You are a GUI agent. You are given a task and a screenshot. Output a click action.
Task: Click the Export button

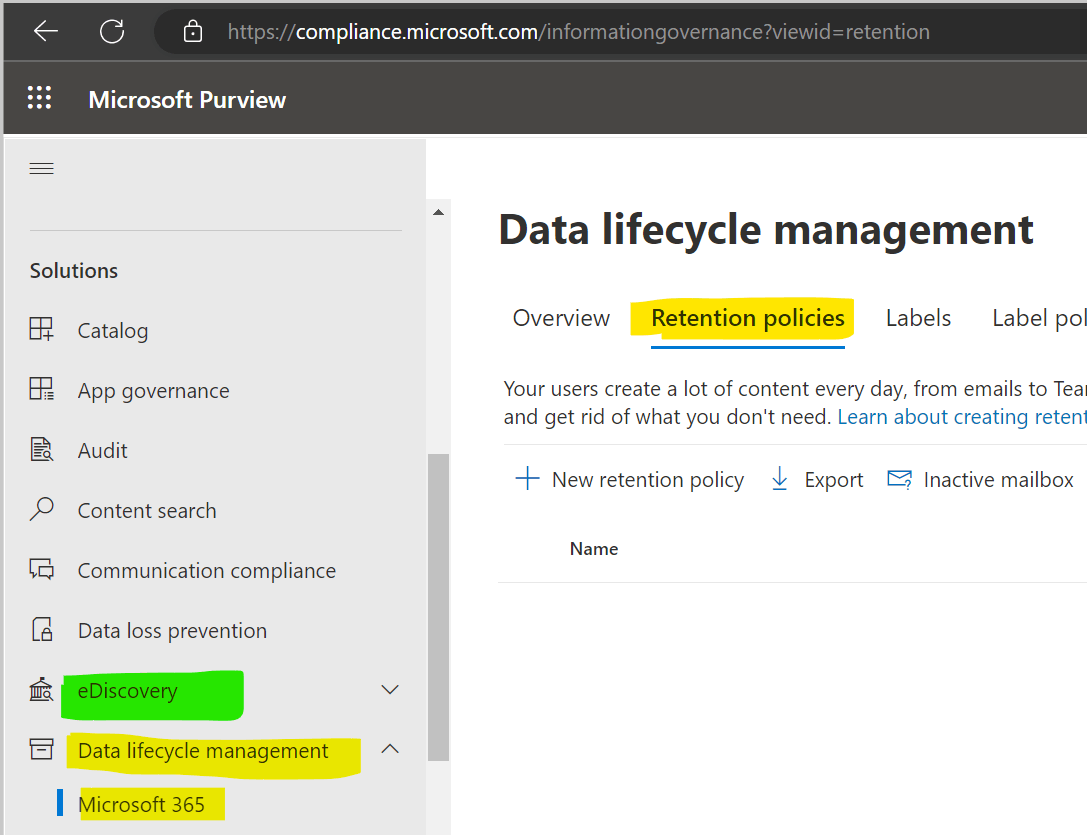click(817, 479)
